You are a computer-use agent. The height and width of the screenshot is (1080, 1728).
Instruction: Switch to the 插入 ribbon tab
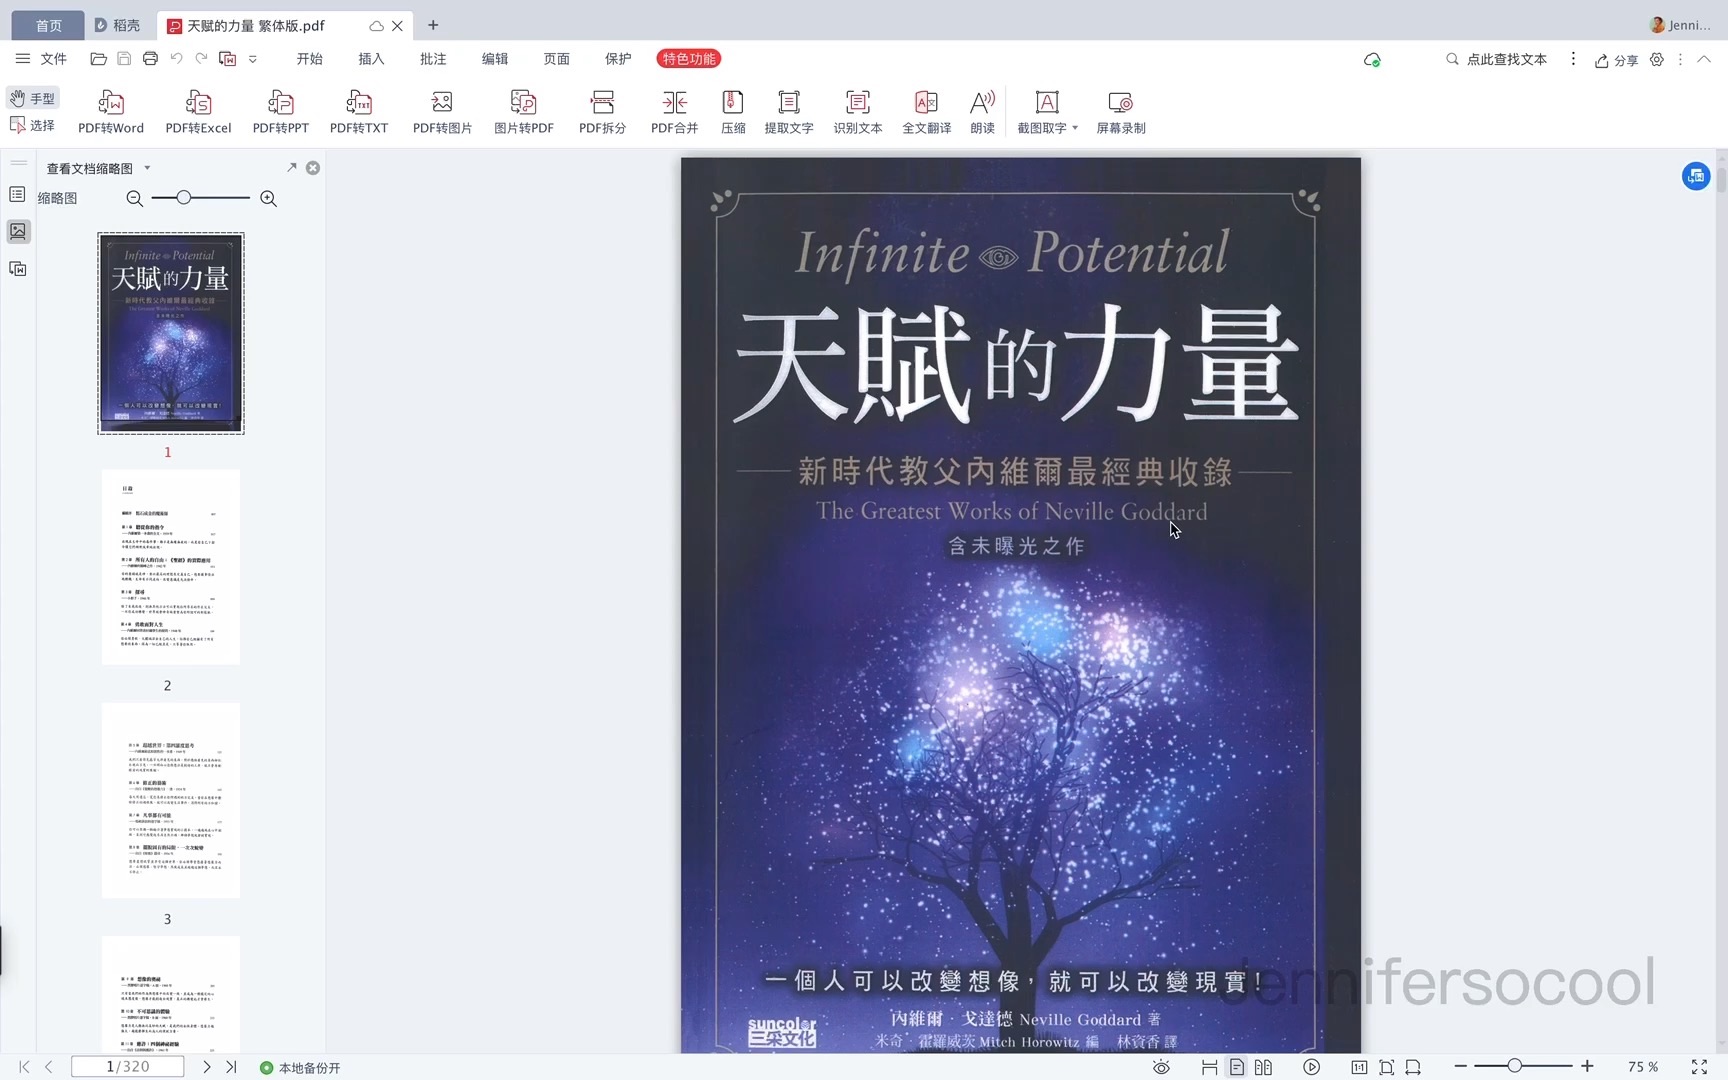(371, 59)
